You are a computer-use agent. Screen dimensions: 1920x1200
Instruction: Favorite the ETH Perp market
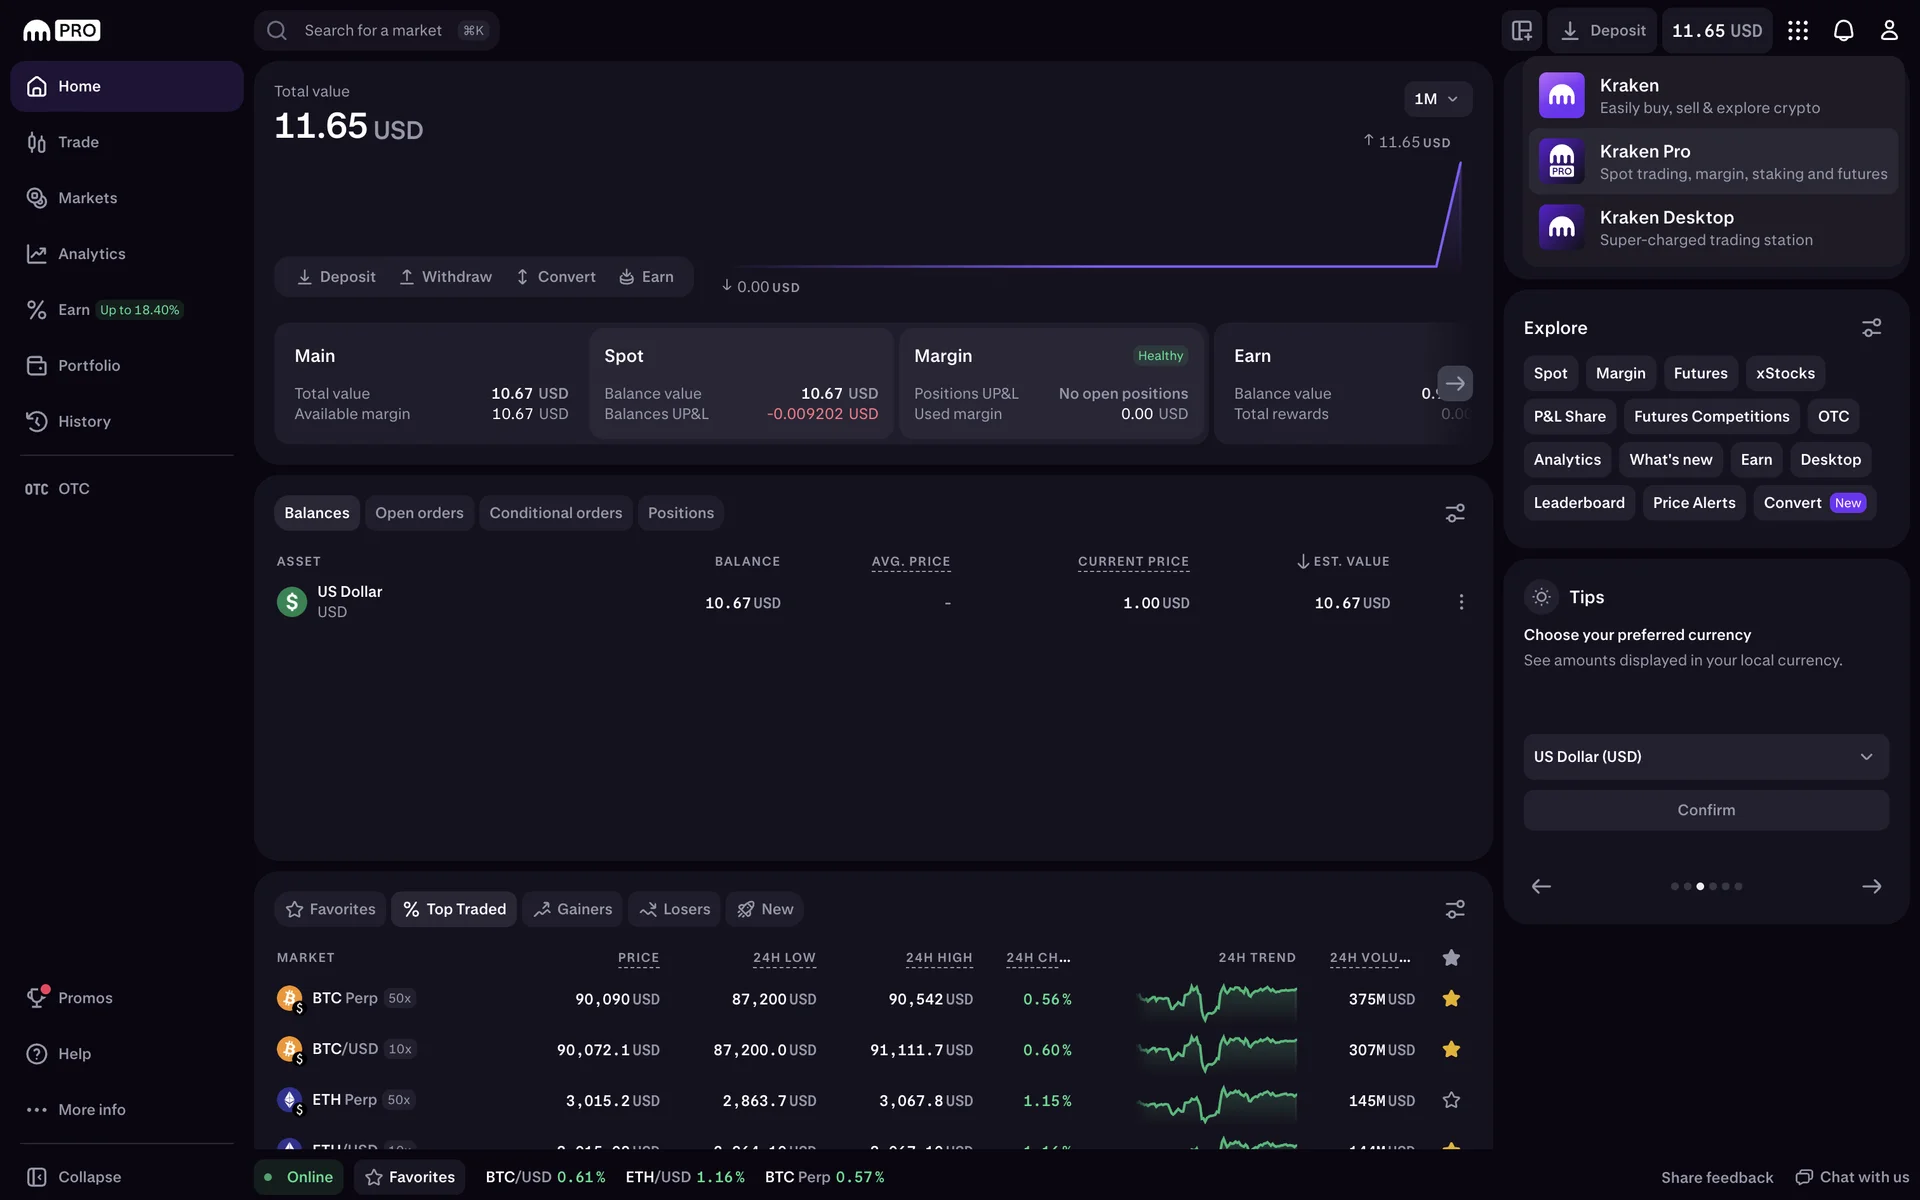[1451, 1100]
